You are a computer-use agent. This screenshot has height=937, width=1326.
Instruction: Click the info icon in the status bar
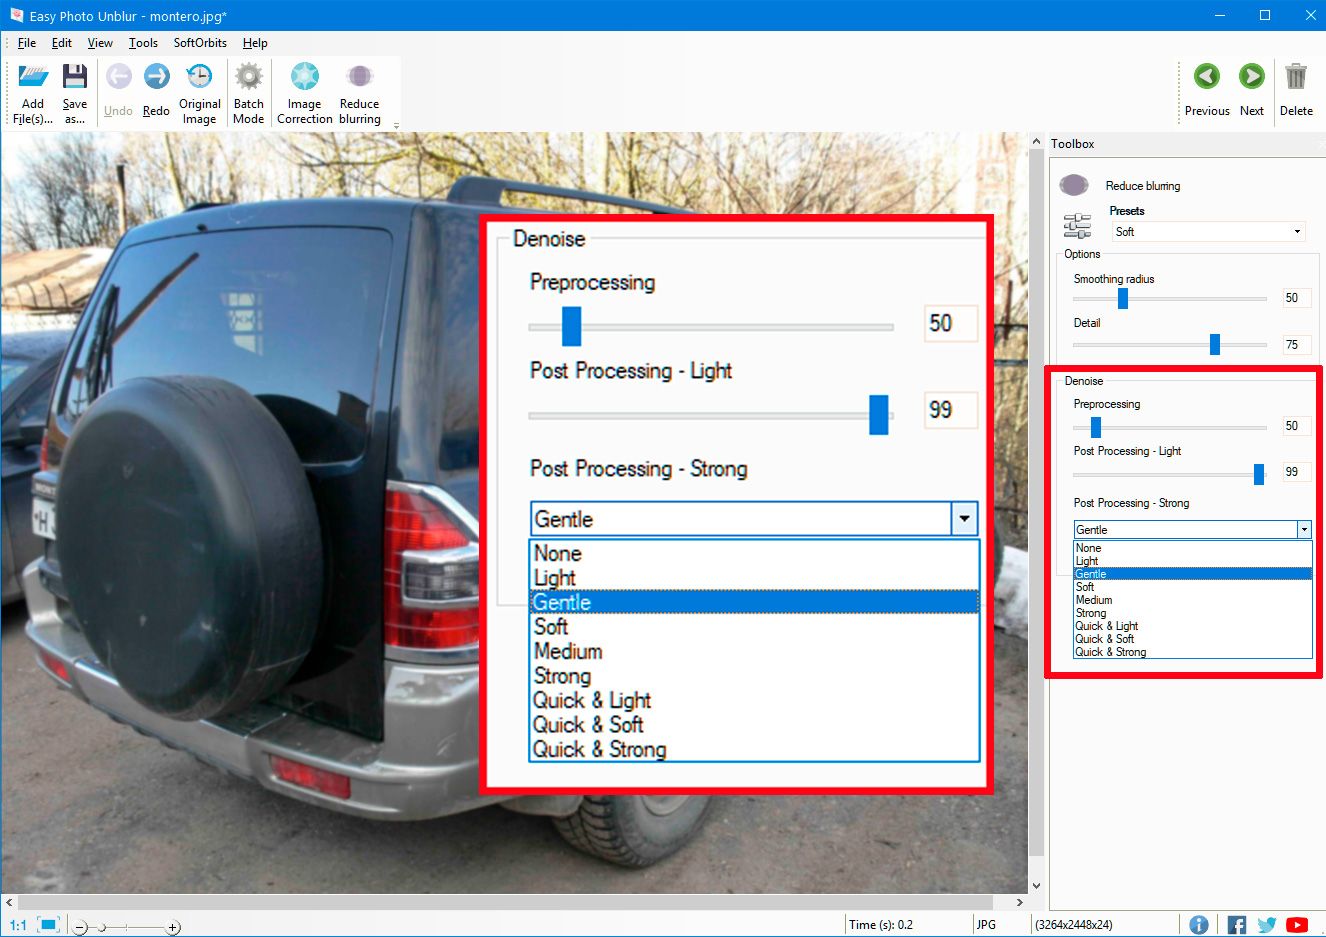point(1198,925)
